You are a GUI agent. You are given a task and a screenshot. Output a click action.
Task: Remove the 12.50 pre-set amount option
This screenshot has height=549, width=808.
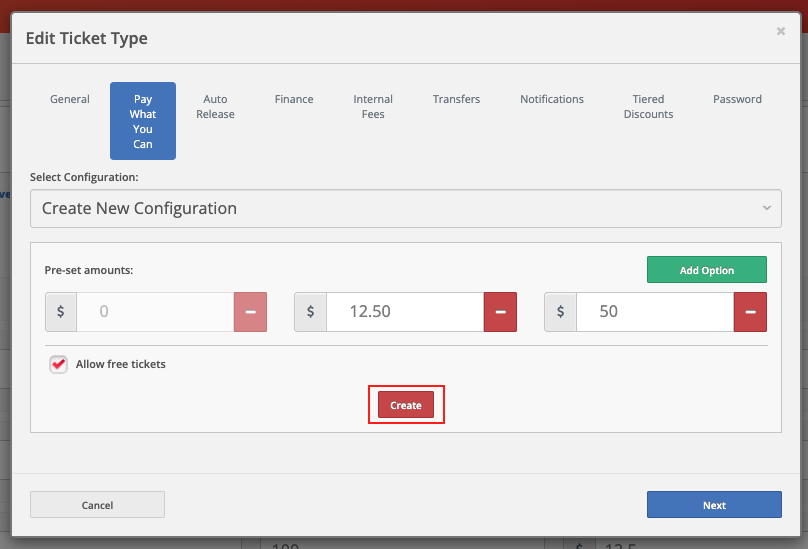point(500,312)
